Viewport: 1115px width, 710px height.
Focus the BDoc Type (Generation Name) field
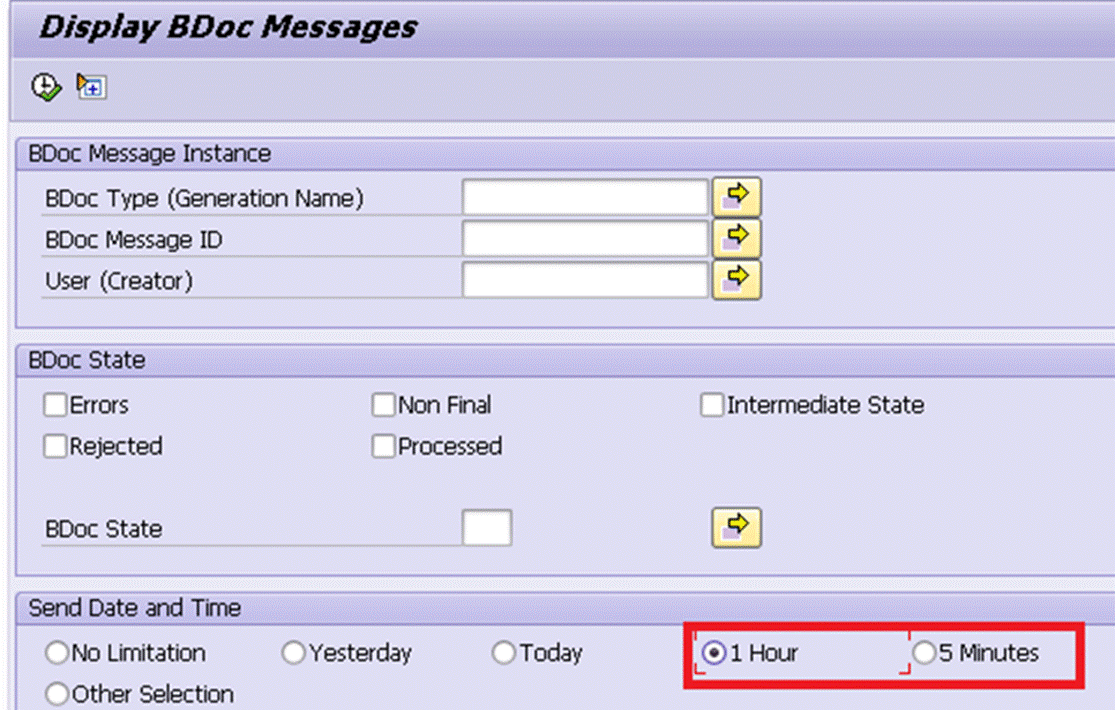click(x=585, y=197)
